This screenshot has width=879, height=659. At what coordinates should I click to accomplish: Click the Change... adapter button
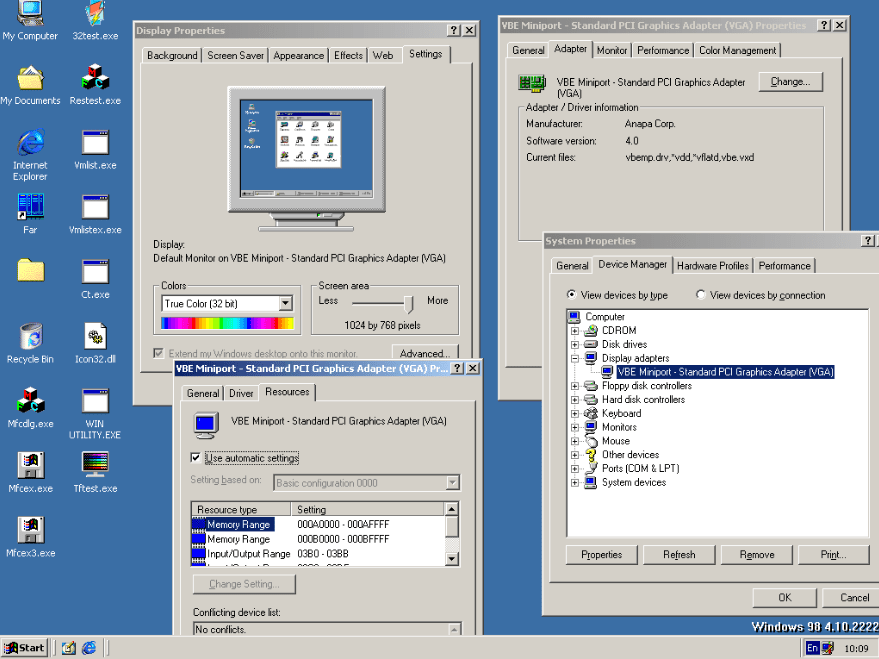(790, 82)
